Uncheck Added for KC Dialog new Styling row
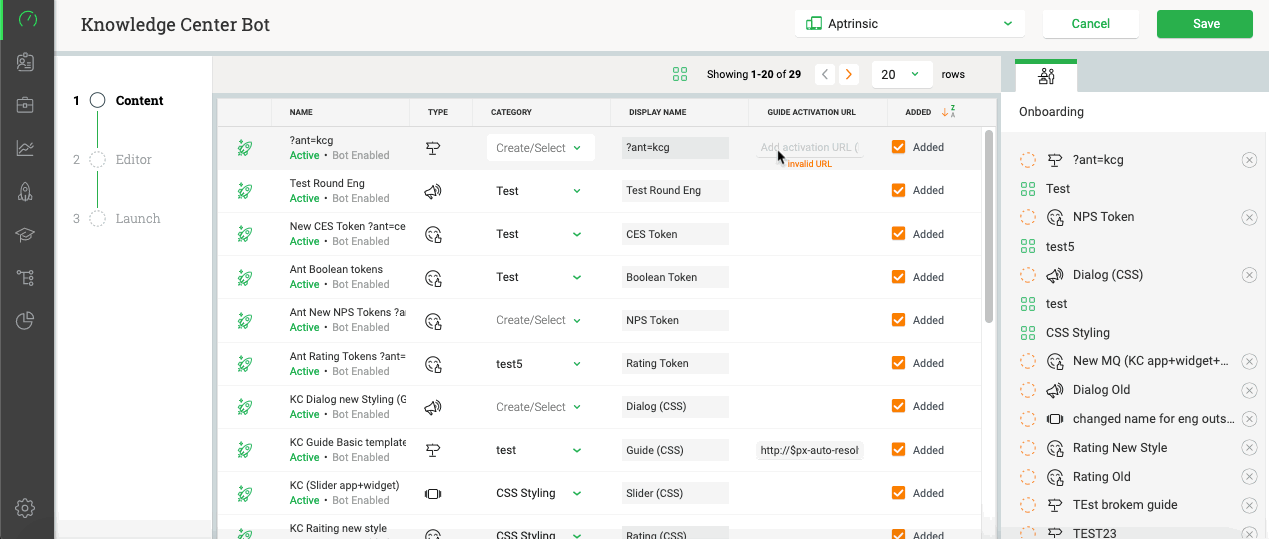This screenshot has height=539, width=1269. (898, 406)
